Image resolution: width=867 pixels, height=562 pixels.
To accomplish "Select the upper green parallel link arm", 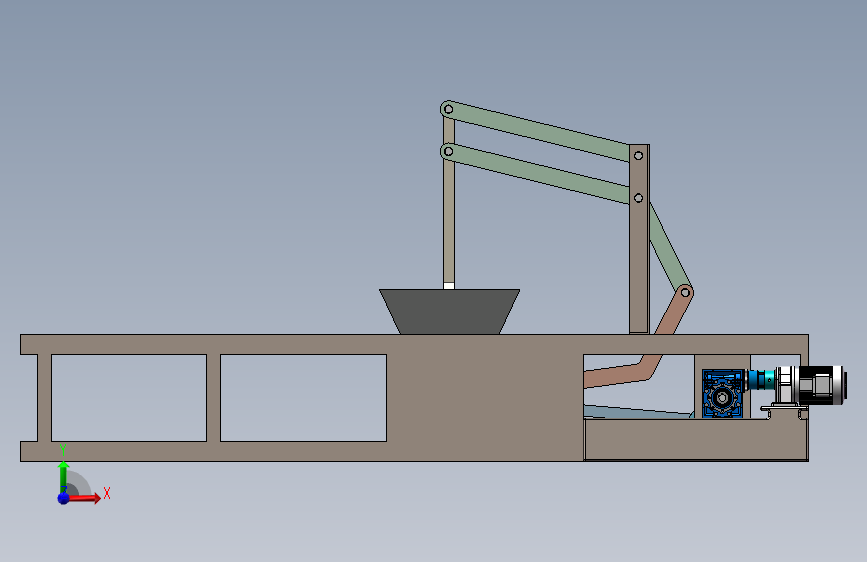I will pos(539,132).
